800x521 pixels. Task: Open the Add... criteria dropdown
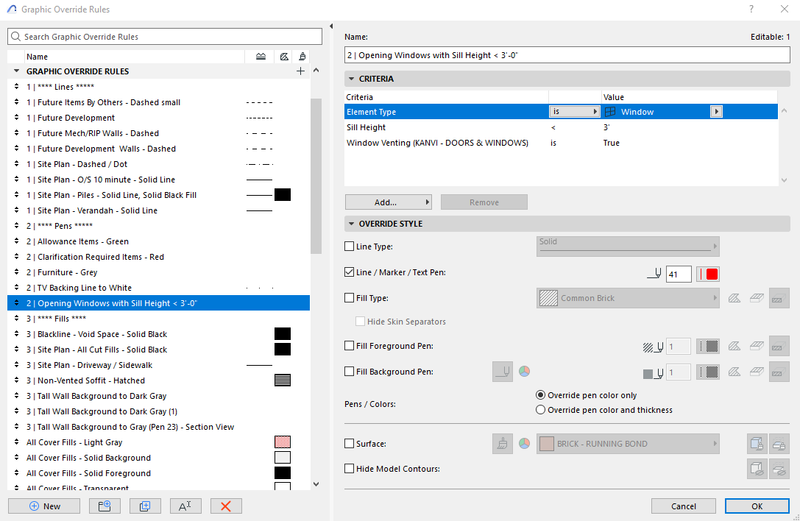point(388,202)
